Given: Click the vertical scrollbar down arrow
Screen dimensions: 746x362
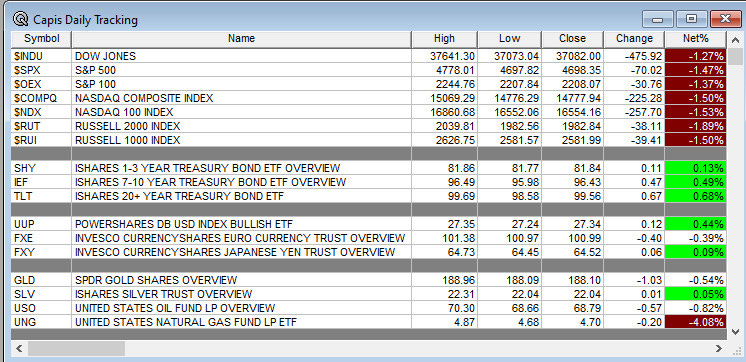Looking at the screenshot, I should 736,332.
